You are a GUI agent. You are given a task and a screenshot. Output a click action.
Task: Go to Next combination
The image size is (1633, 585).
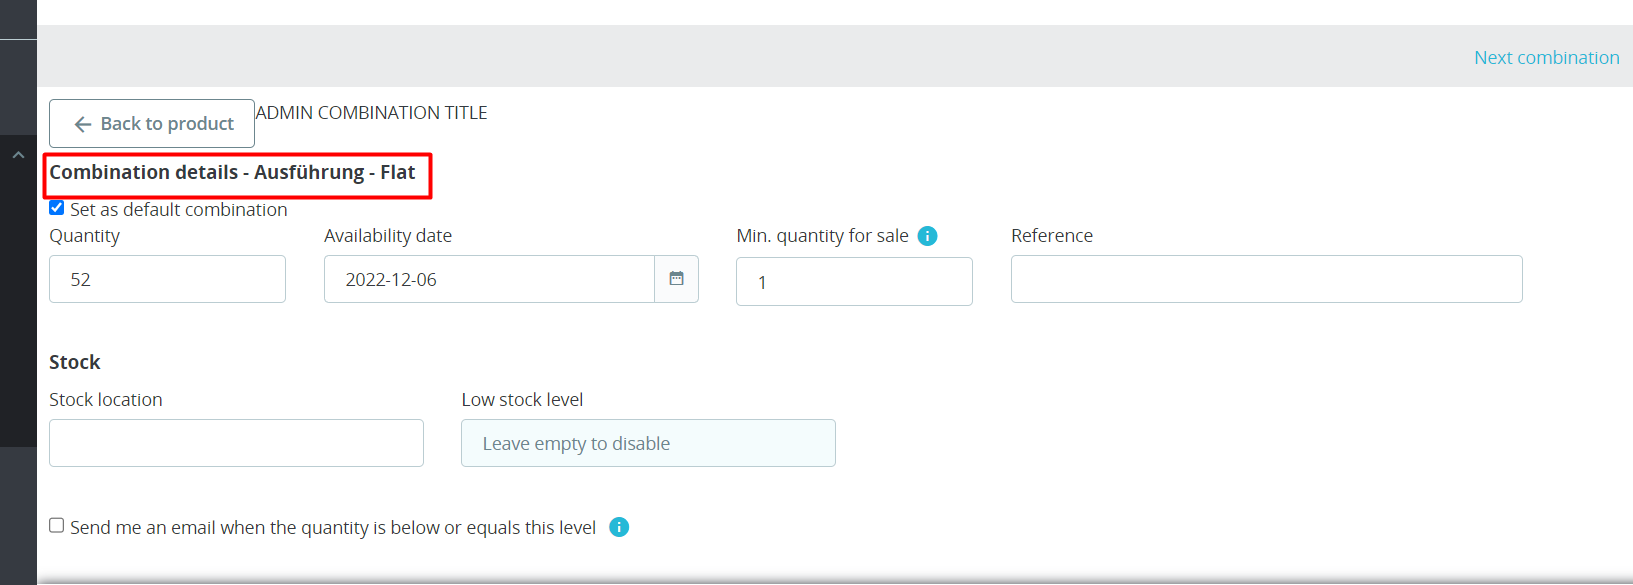click(x=1546, y=57)
